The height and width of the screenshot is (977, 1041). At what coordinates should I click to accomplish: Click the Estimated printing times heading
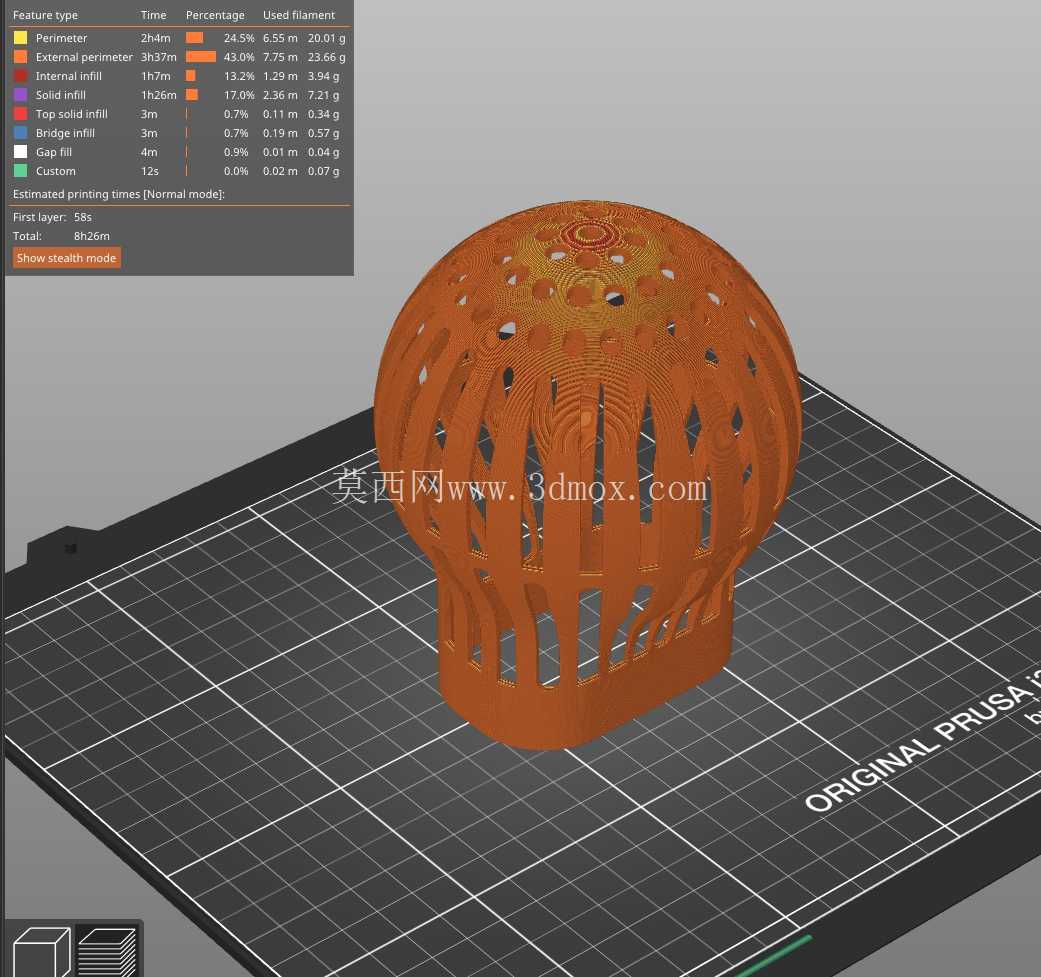coord(119,194)
